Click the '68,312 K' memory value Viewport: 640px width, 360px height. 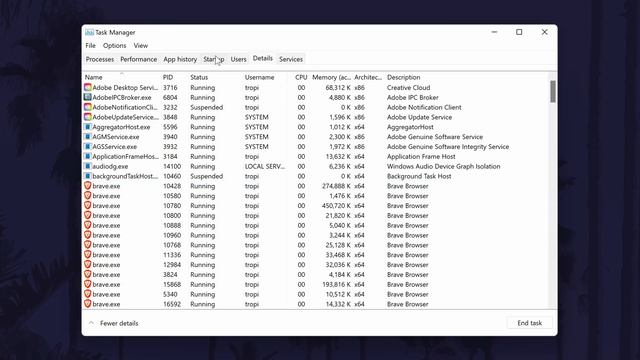[x=338, y=87]
